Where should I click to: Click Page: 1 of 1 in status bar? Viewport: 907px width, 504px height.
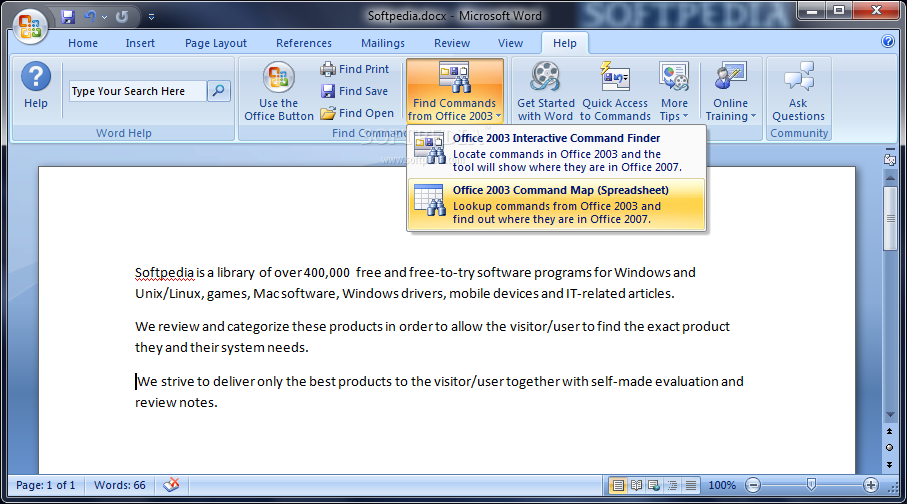click(x=46, y=485)
